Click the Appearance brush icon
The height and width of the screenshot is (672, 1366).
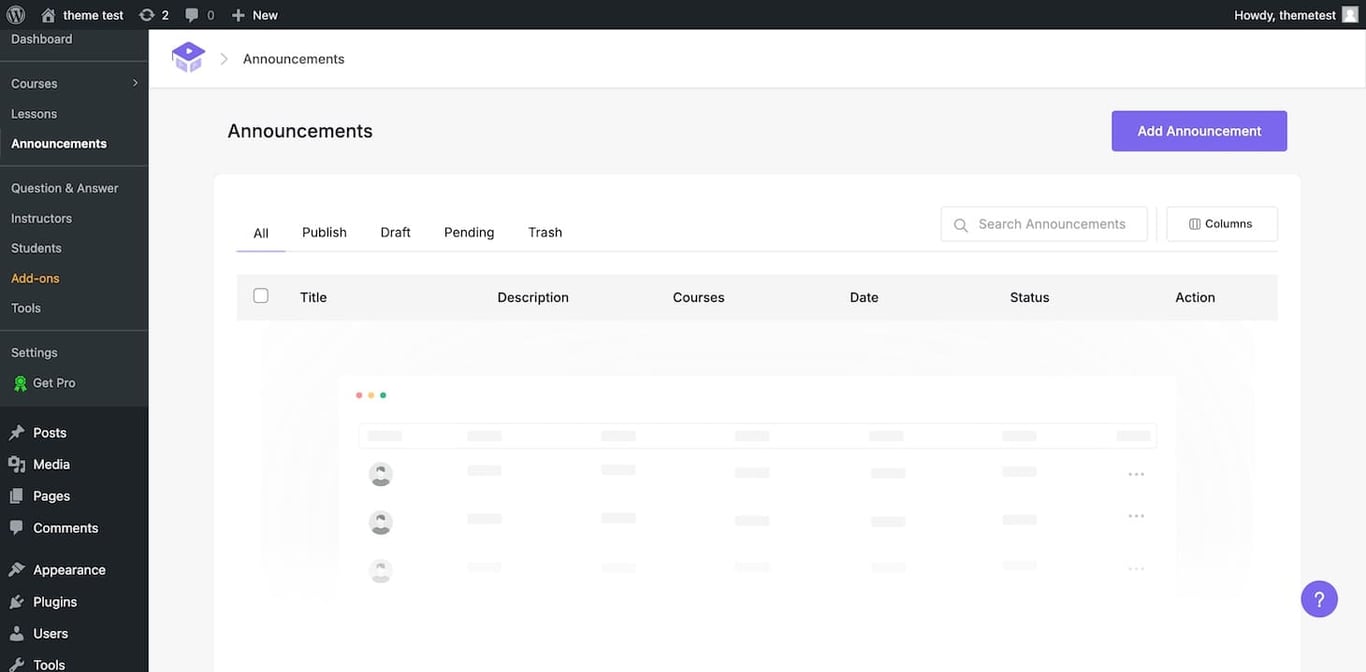(x=16, y=570)
